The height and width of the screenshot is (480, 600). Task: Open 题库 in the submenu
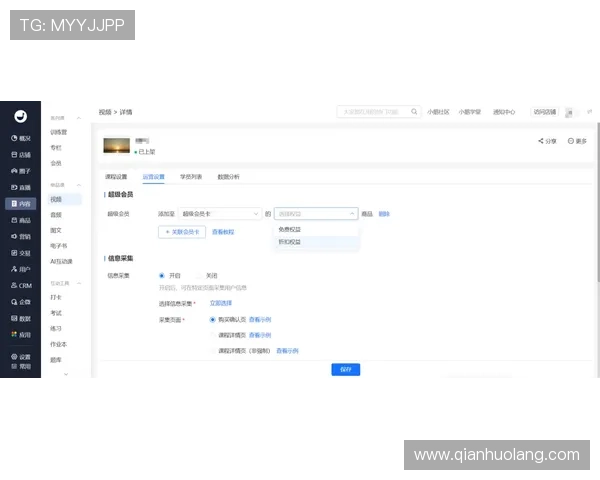(x=56, y=359)
